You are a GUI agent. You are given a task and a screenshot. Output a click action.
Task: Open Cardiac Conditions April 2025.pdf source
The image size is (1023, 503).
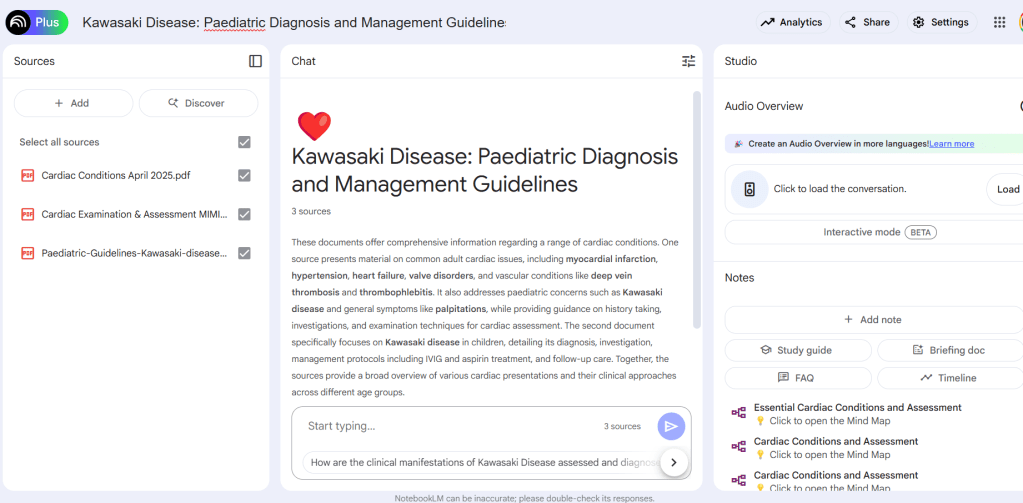point(116,176)
